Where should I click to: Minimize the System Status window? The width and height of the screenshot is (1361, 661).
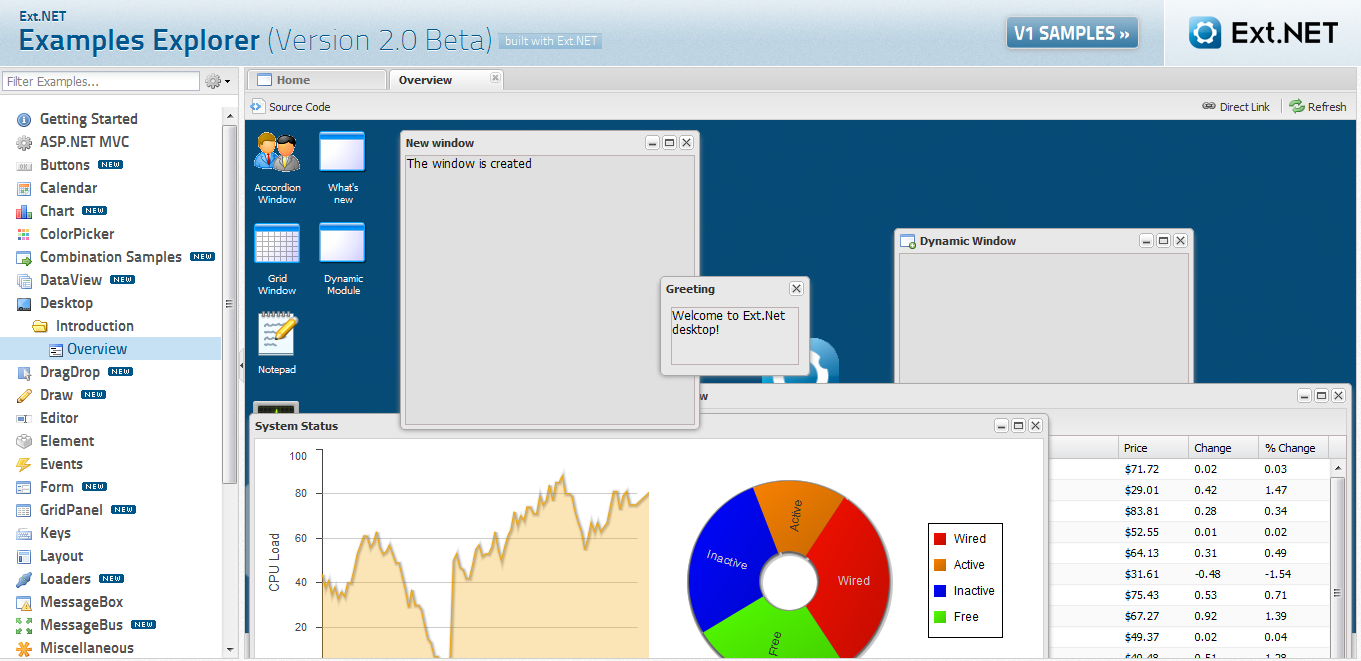point(1001,426)
